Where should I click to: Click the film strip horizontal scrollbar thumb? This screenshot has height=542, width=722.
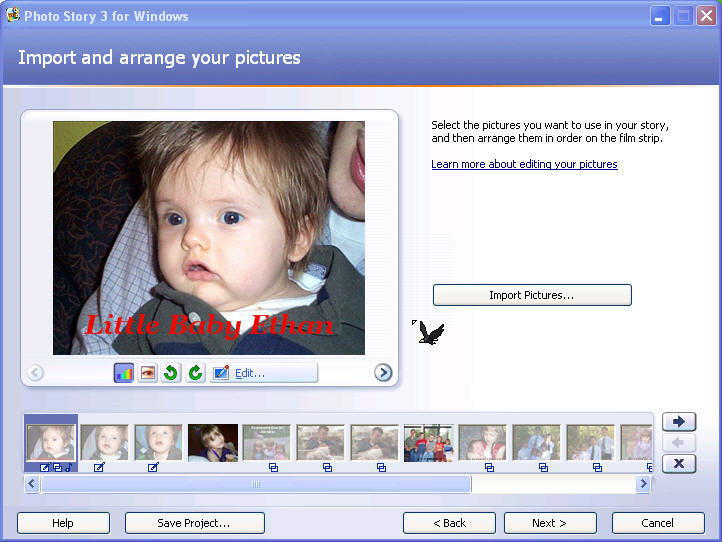[256, 484]
